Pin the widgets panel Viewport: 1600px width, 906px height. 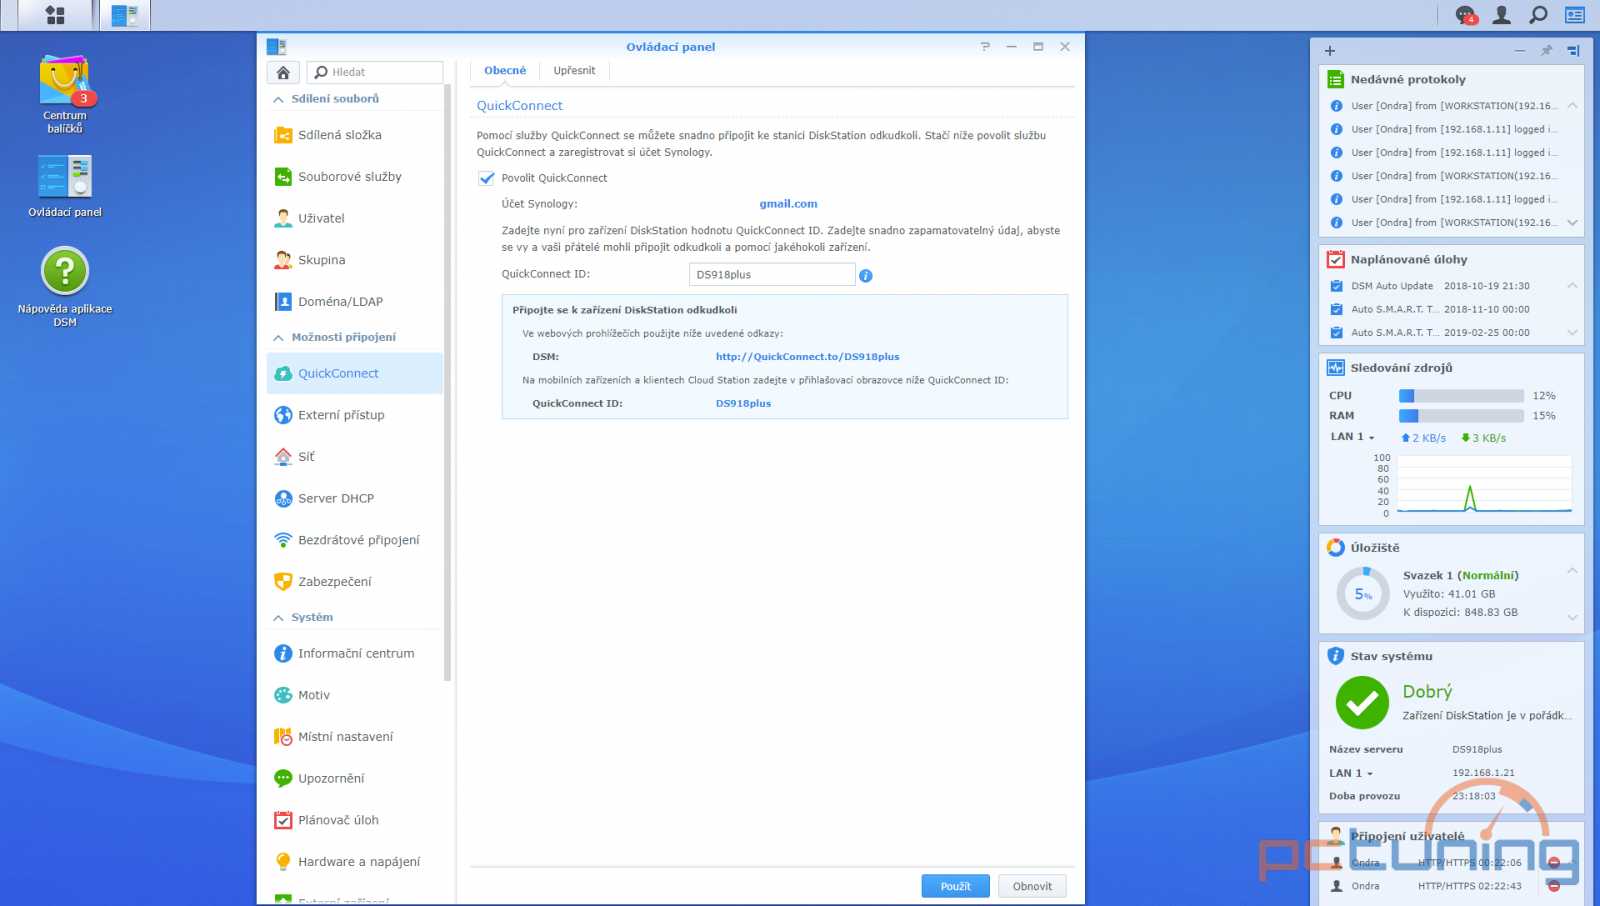tap(1547, 50)
